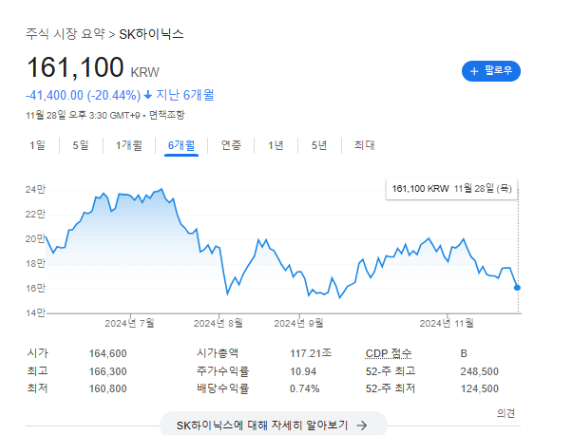Click the 배당수익률 value 0.74%

(x=305, y=389)
